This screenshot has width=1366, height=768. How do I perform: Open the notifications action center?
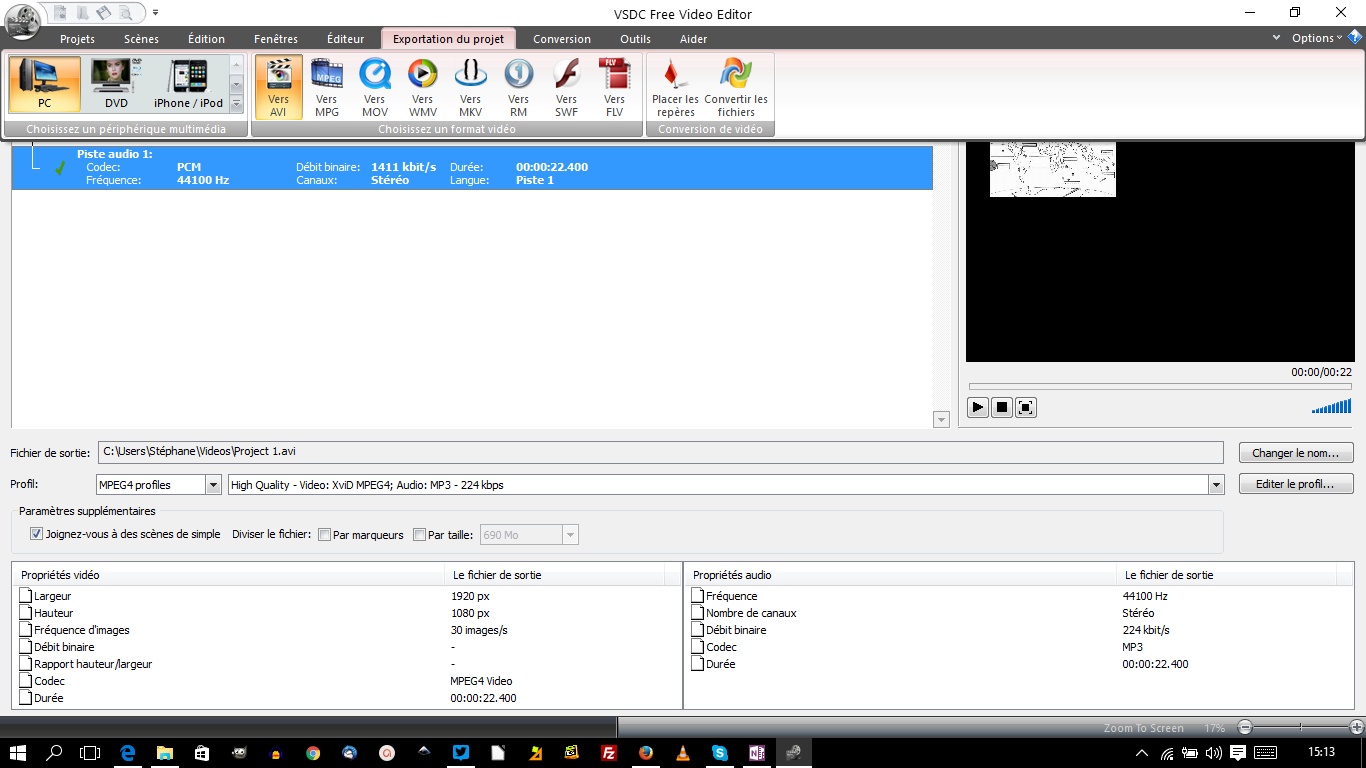(x=1238, y=752)
